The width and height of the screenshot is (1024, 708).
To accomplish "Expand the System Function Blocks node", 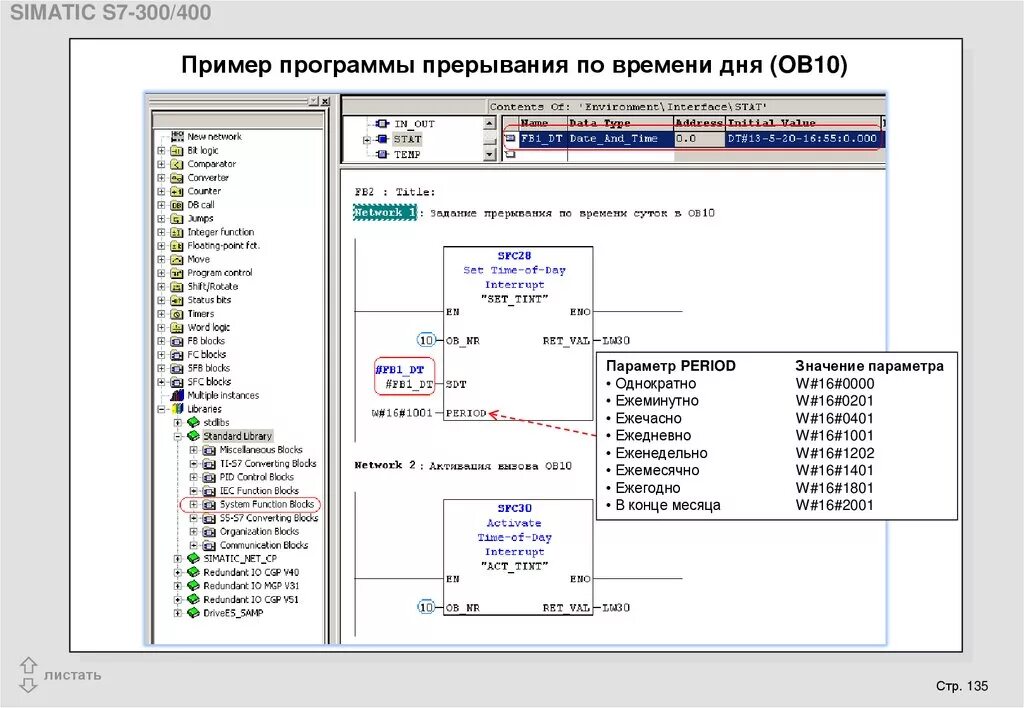I will 193,504.
